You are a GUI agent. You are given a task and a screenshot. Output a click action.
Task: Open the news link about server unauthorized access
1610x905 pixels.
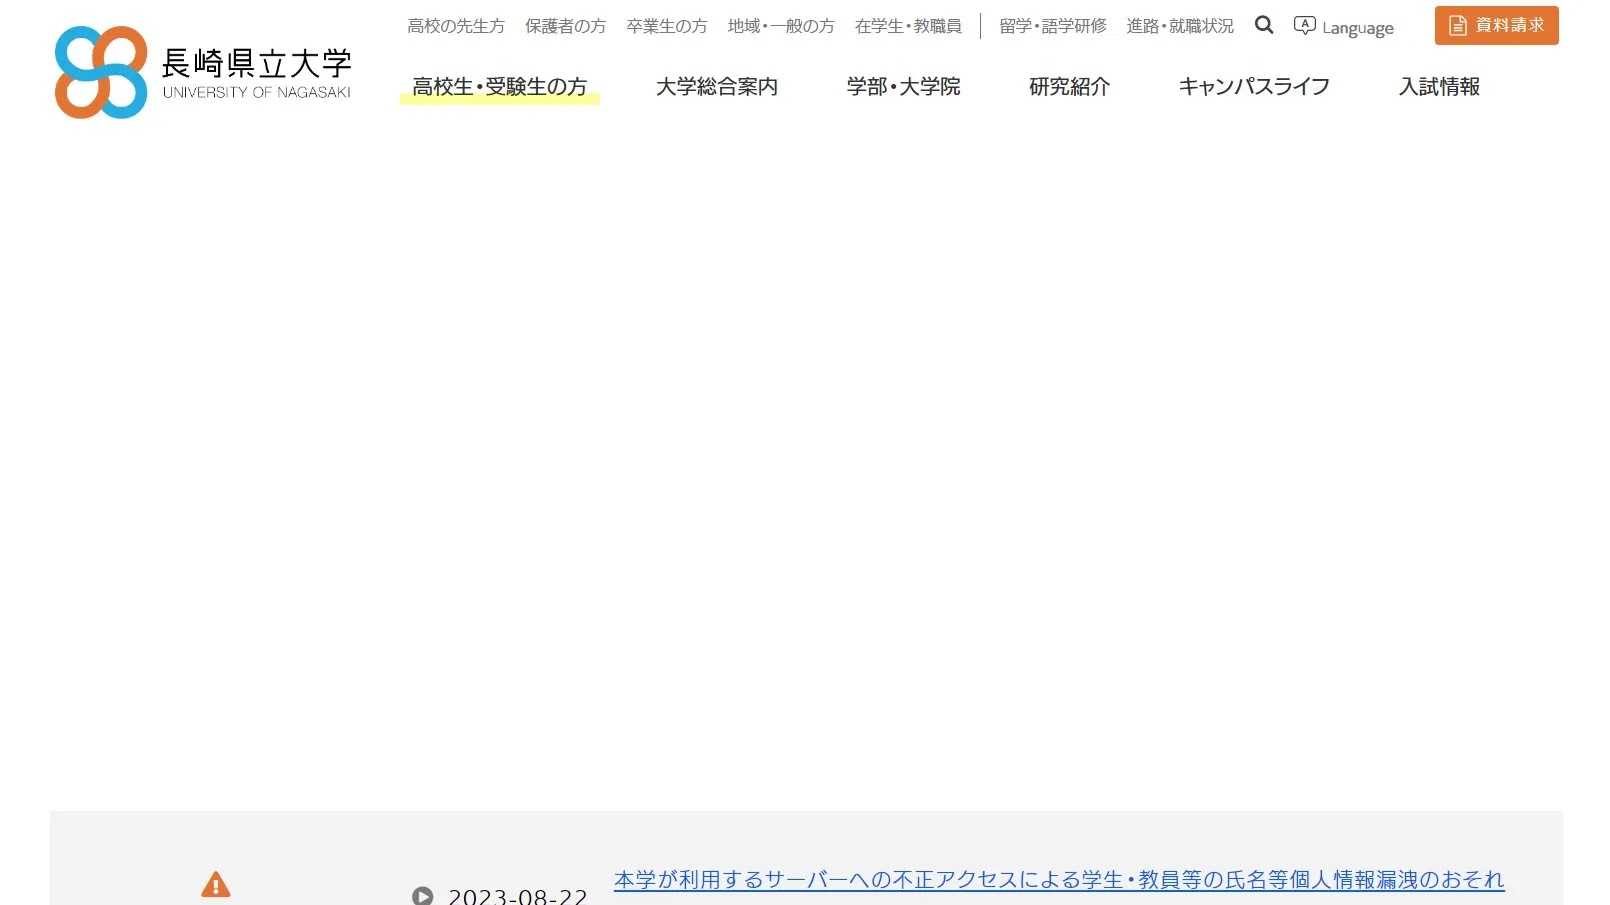[x=1059, y=880]
